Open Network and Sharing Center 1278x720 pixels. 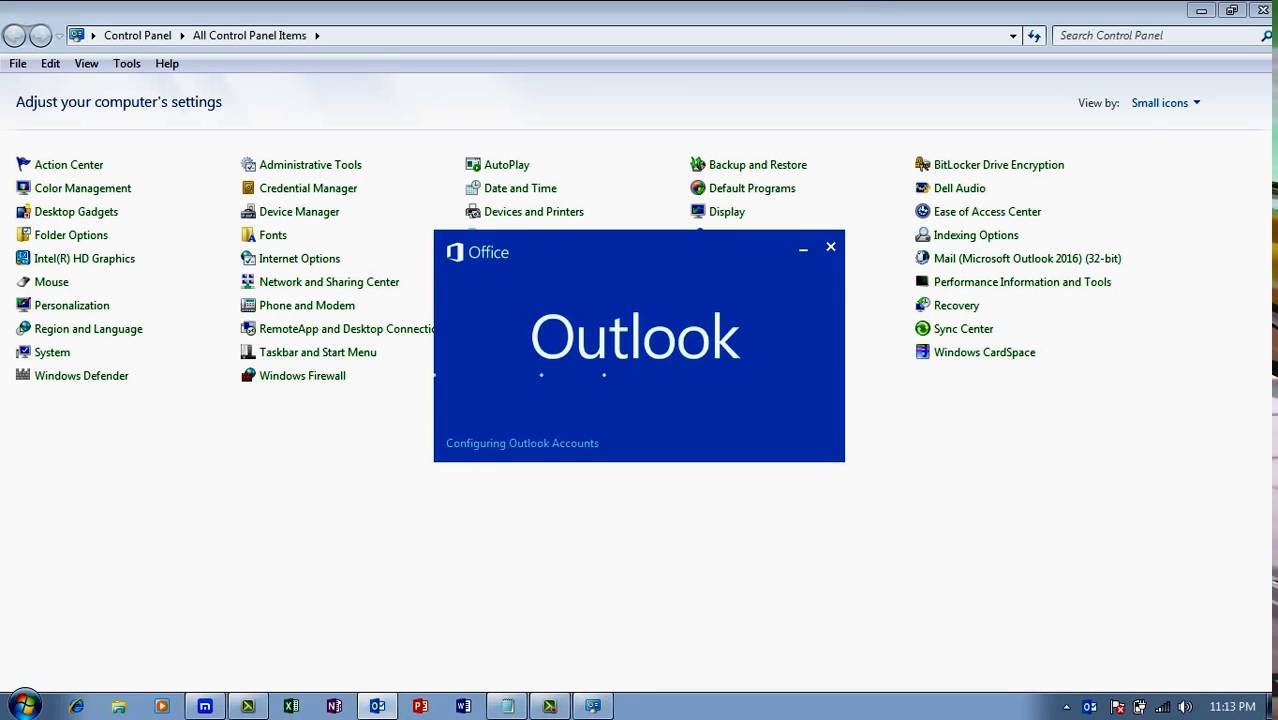(320, 282)
